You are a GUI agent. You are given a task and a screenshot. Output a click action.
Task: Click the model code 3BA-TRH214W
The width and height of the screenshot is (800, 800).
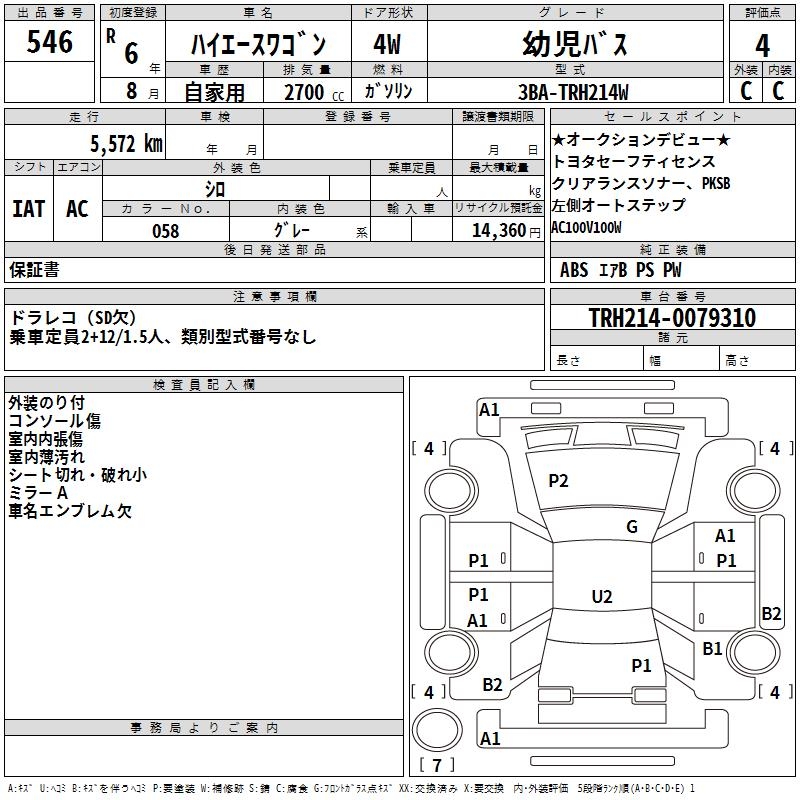click(573, 92)
